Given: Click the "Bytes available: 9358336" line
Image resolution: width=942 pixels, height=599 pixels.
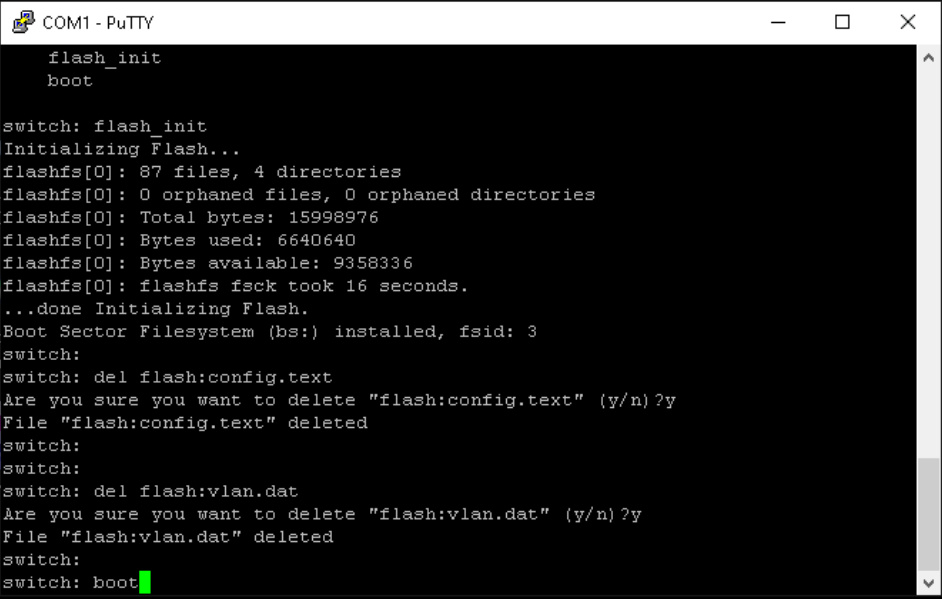Looking at the screenshot, I should point(207,263).
